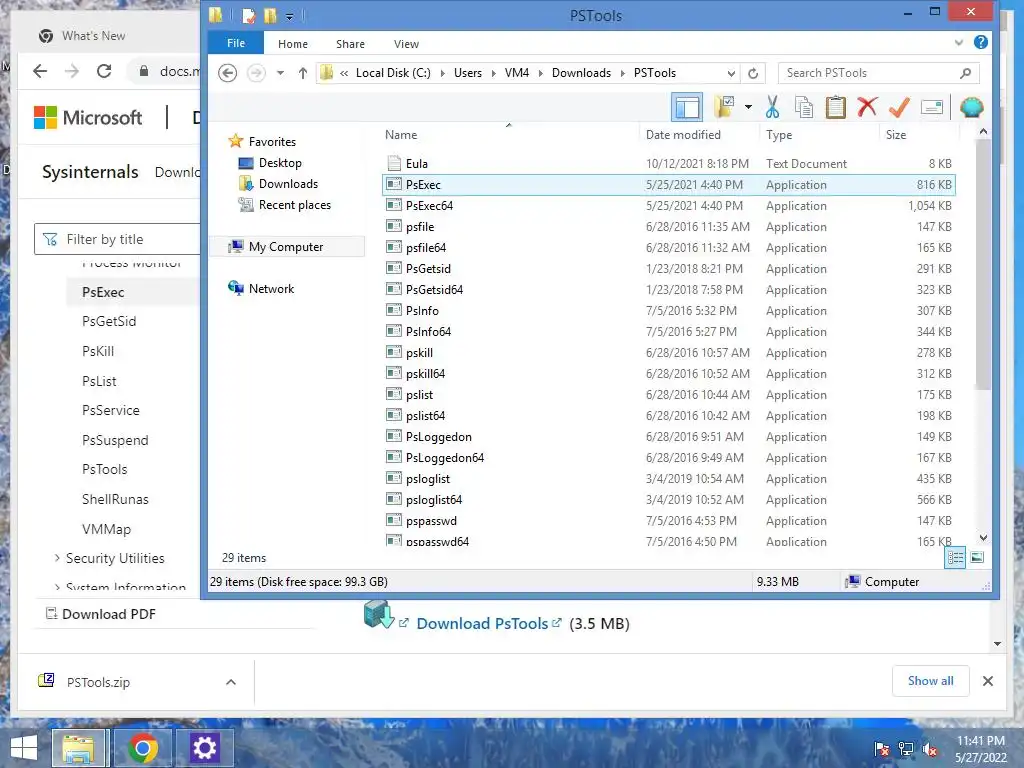Open PsGetSid in the Sysinternals sidebar
Image resolution: width=1024 pixels, height=768 pixels.
[109, 321]
